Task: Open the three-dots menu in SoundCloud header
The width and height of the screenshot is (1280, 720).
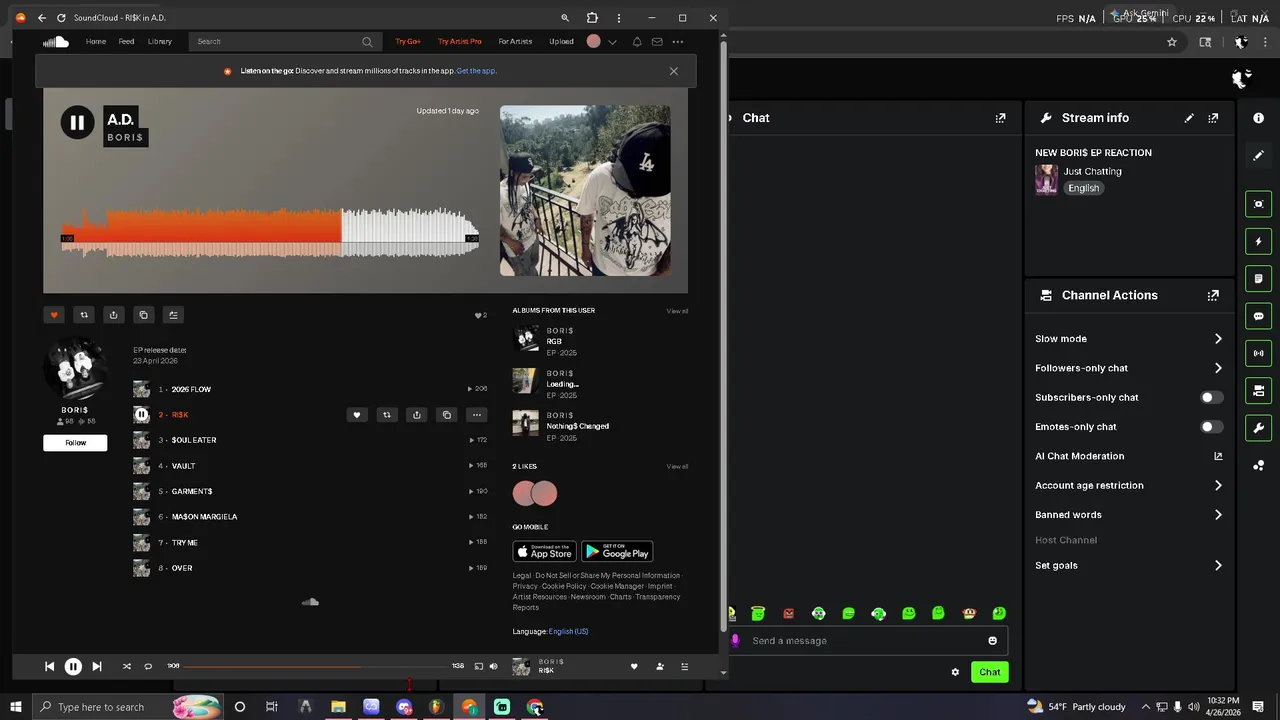Action: point(678,42)
